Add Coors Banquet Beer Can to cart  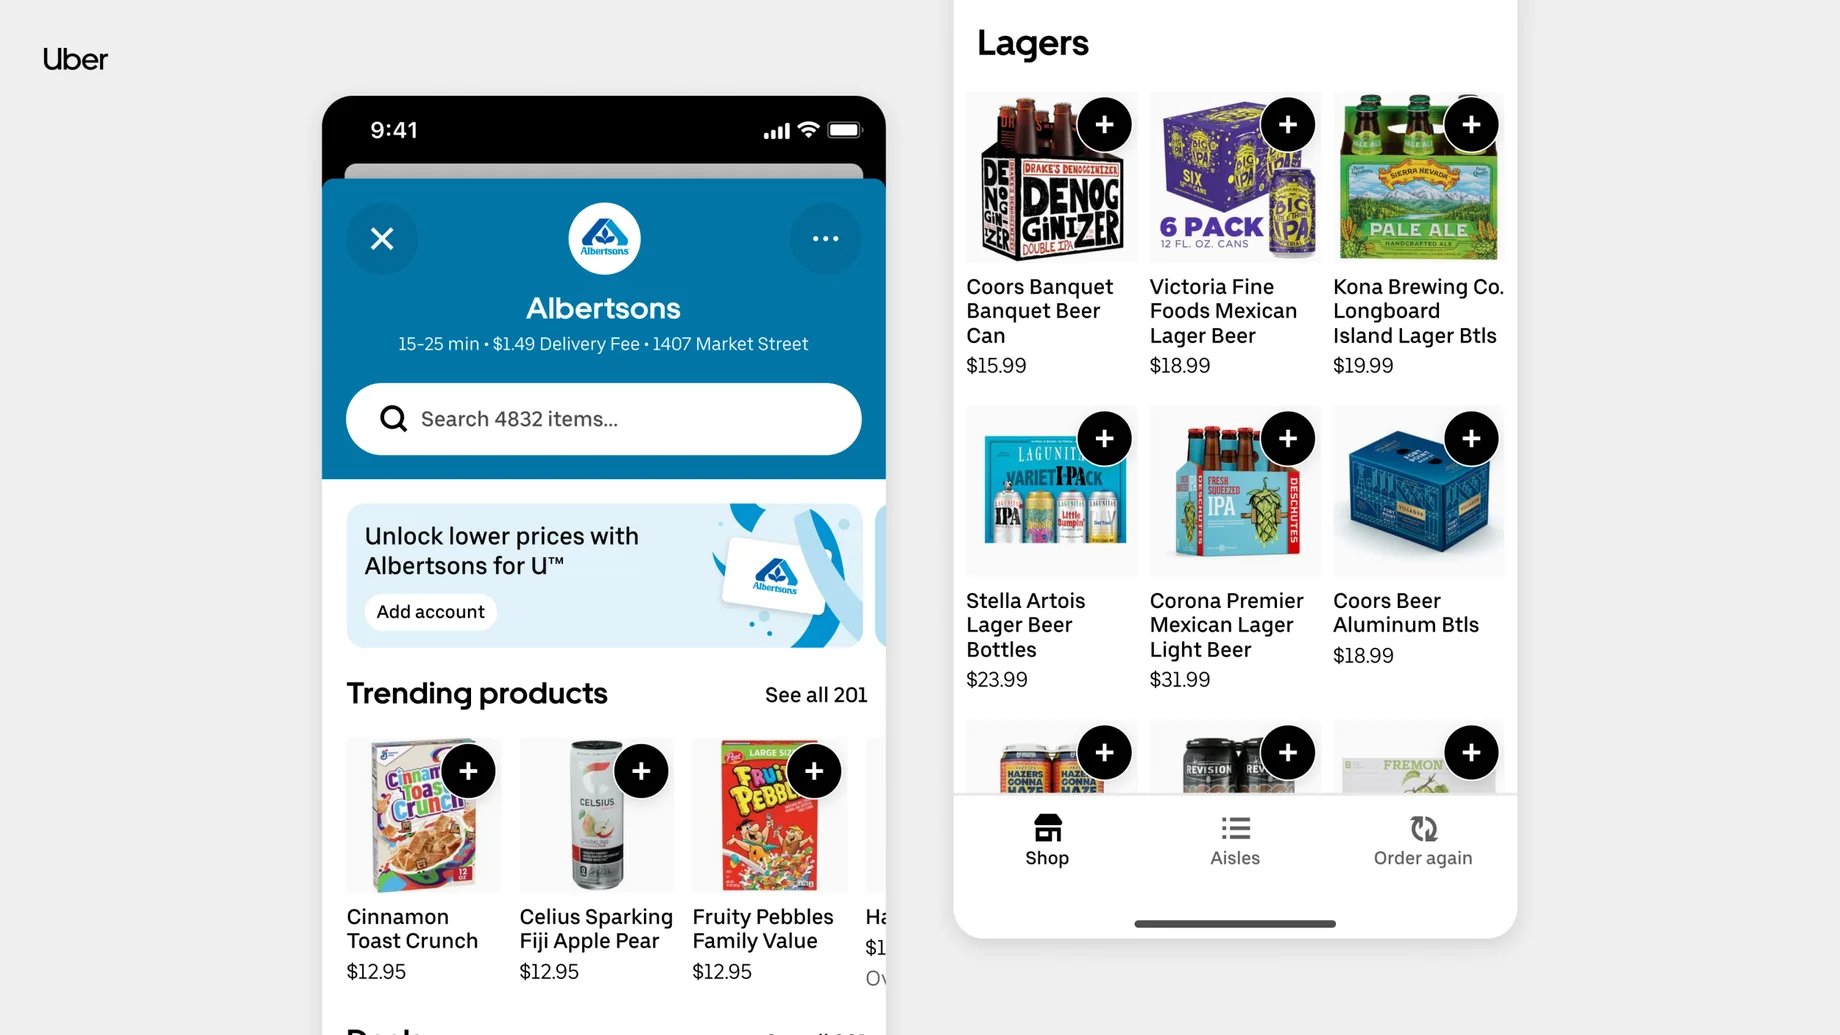(1104, 125)
